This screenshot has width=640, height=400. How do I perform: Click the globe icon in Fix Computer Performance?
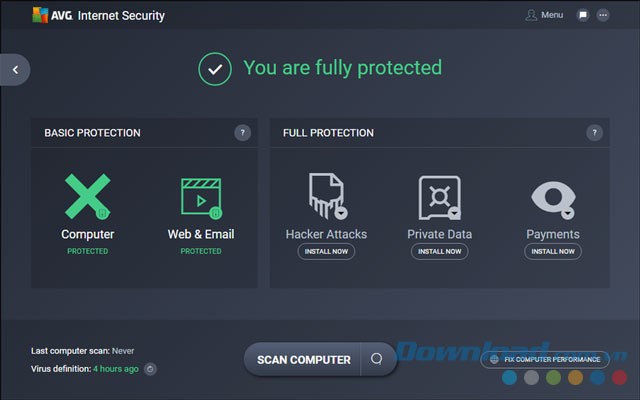[494, 360]
